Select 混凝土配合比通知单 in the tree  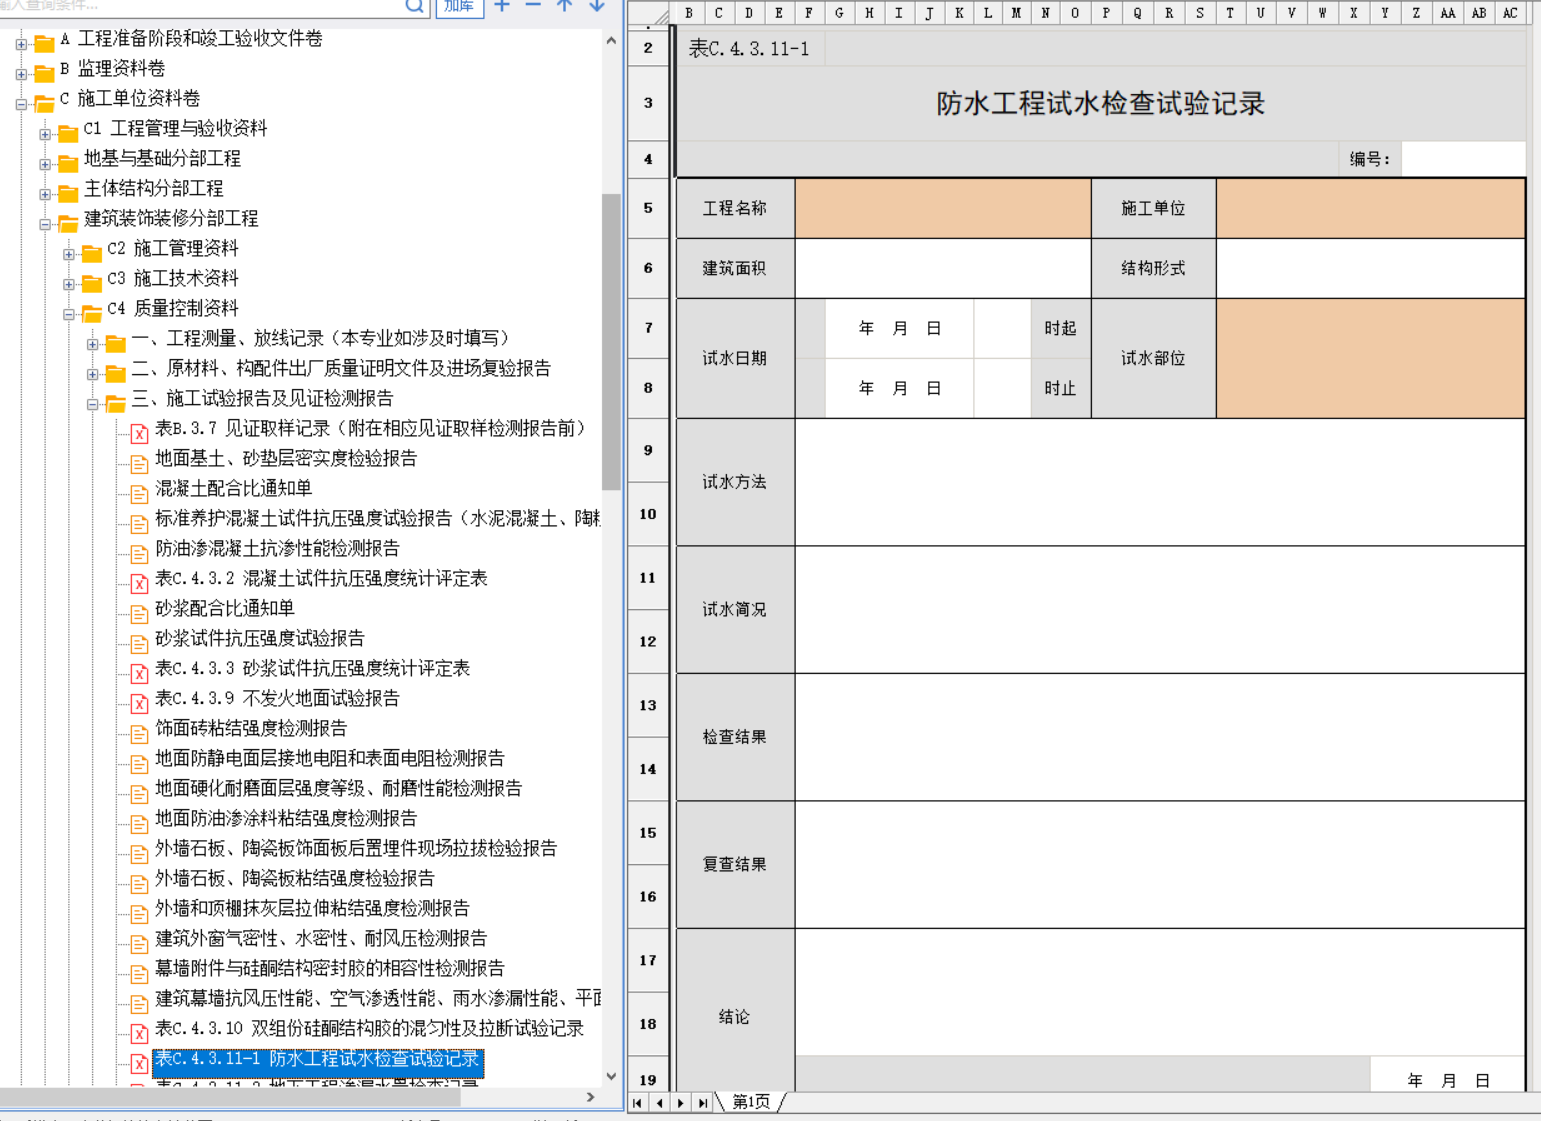[x=233, y=488]
